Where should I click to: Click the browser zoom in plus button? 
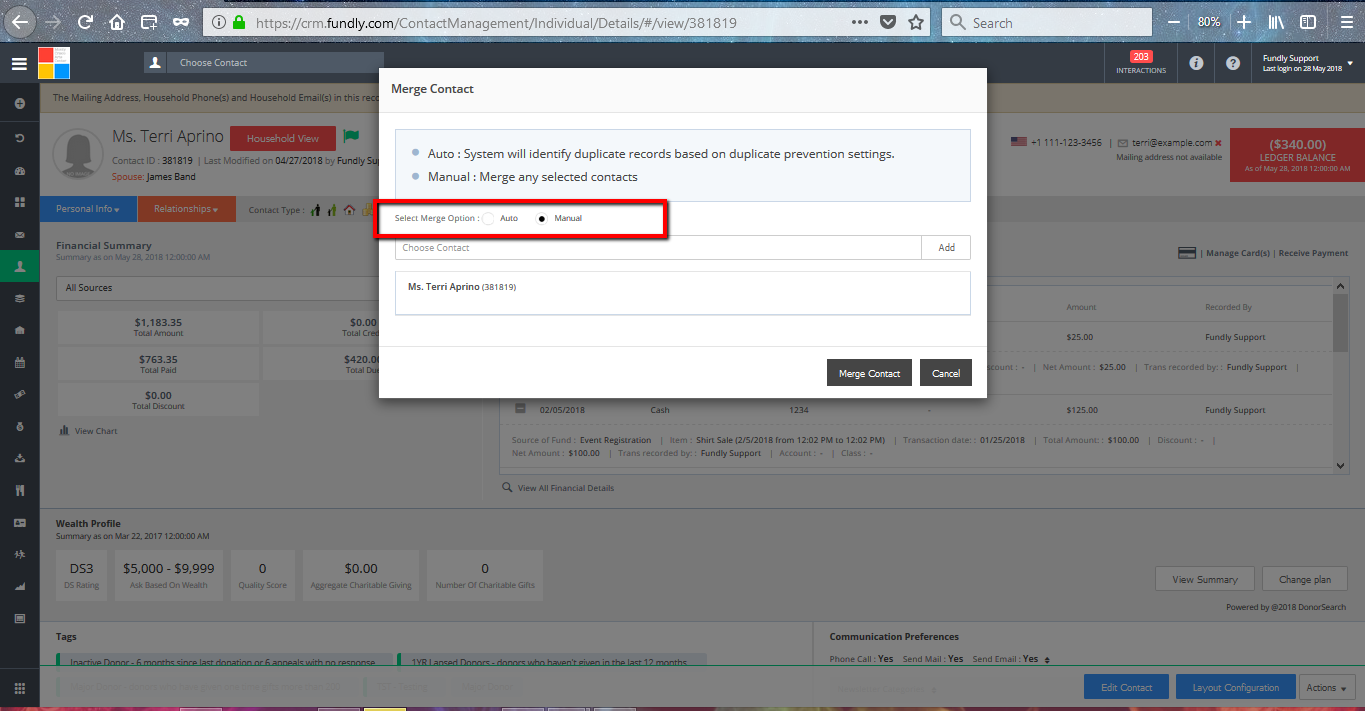coord(1243,22)
